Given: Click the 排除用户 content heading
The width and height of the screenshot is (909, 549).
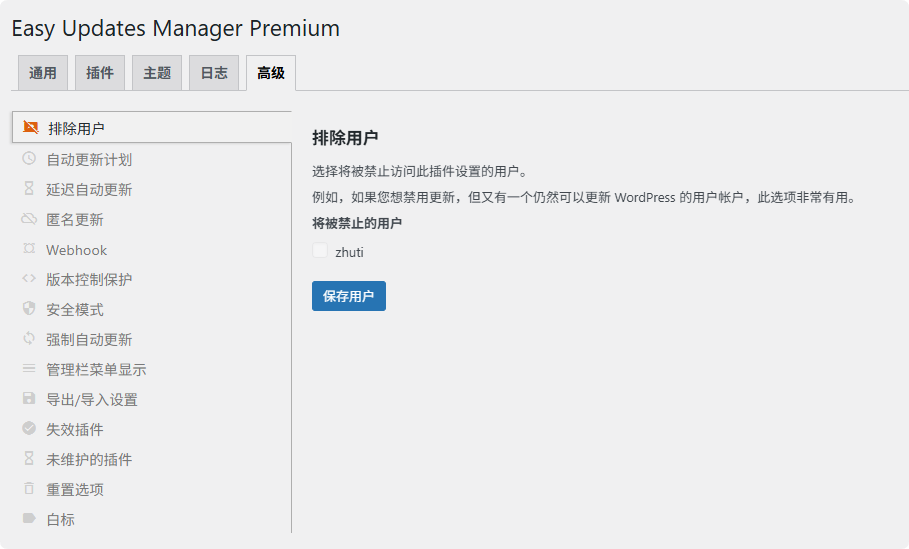Looking at the screenshot, I should pyautogui.click(x=345, y=138).
